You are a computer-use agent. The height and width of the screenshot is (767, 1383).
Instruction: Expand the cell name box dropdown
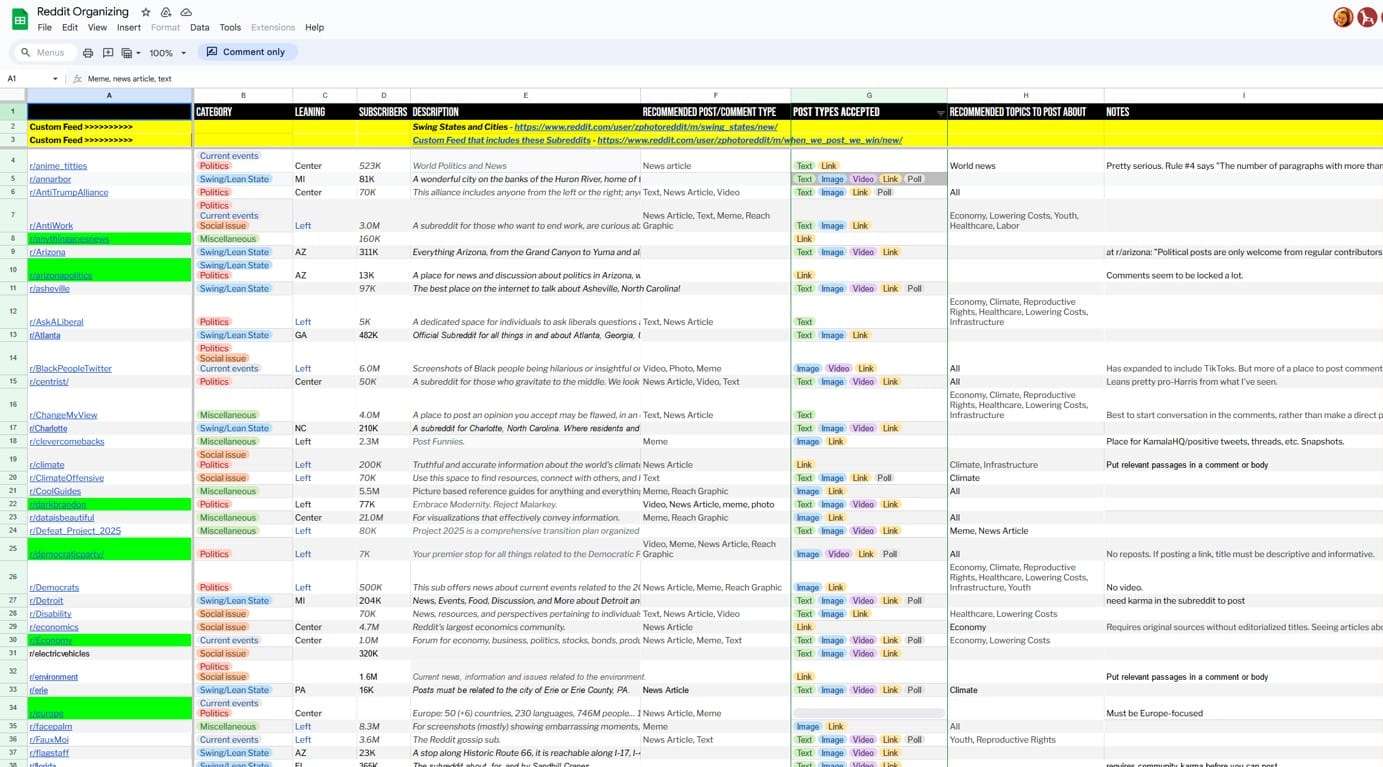pyautogui.click(x=55, y=79)
